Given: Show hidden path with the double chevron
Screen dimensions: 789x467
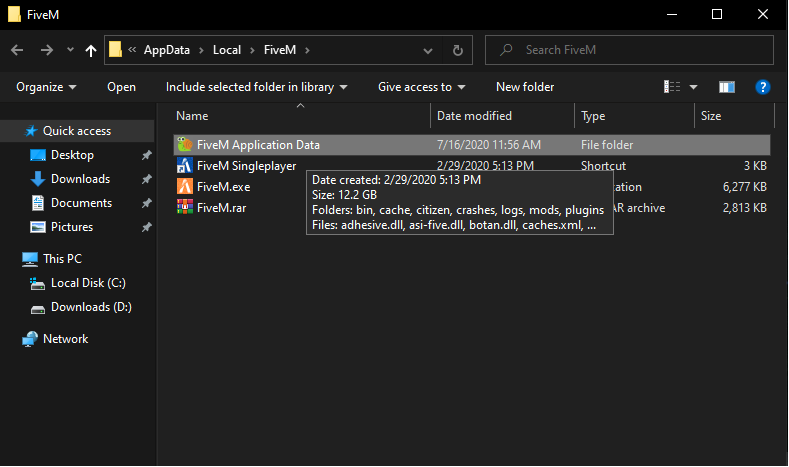Looking at the screenshot, I should click(132, 49).
